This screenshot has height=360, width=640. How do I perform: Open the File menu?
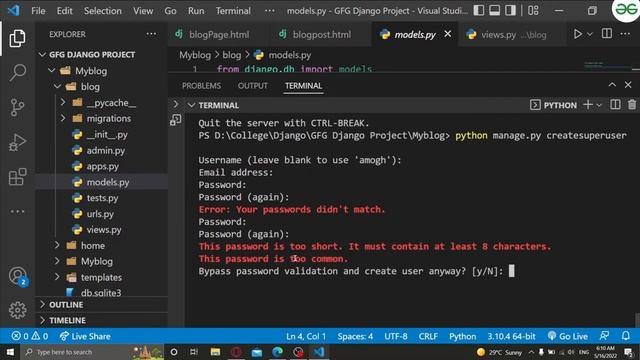[38, 11]
